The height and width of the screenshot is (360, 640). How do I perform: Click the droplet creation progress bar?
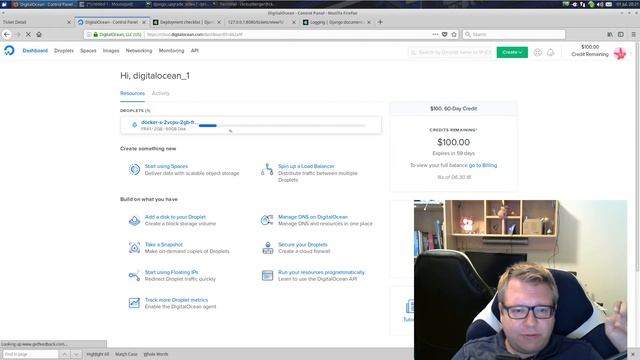pos(282,126)
